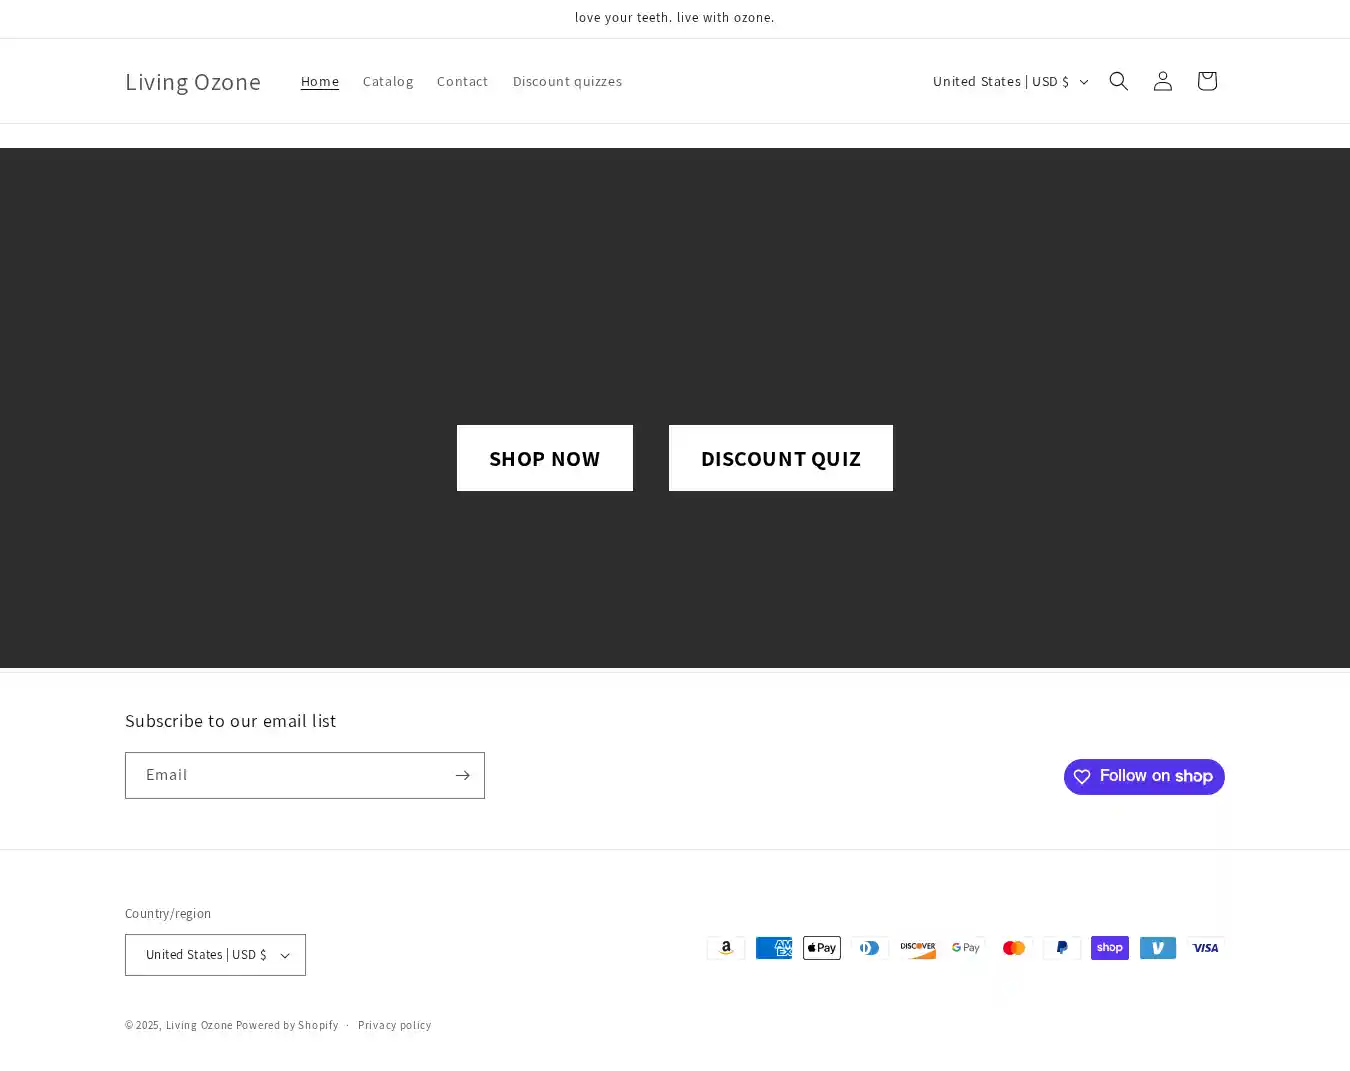This screenshot has height=1071, width=1350.
Task: Navigate to Discount quizzes page
Action: click(567, 81)
